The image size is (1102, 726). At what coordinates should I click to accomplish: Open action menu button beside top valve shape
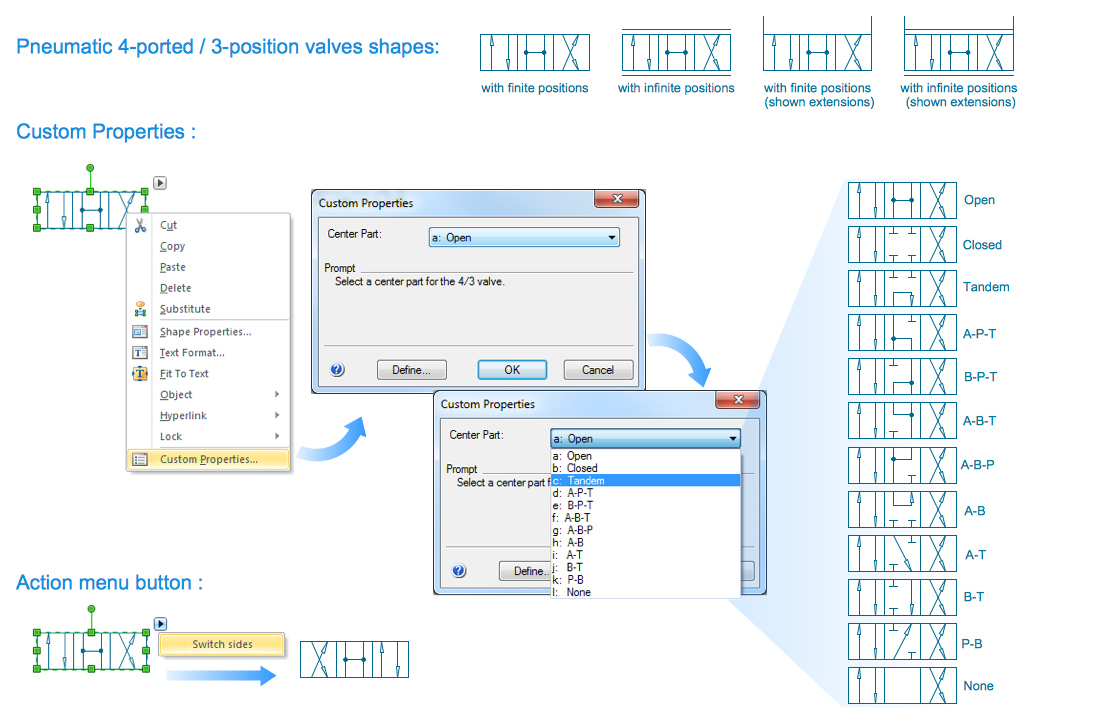(x=160, y=183)
